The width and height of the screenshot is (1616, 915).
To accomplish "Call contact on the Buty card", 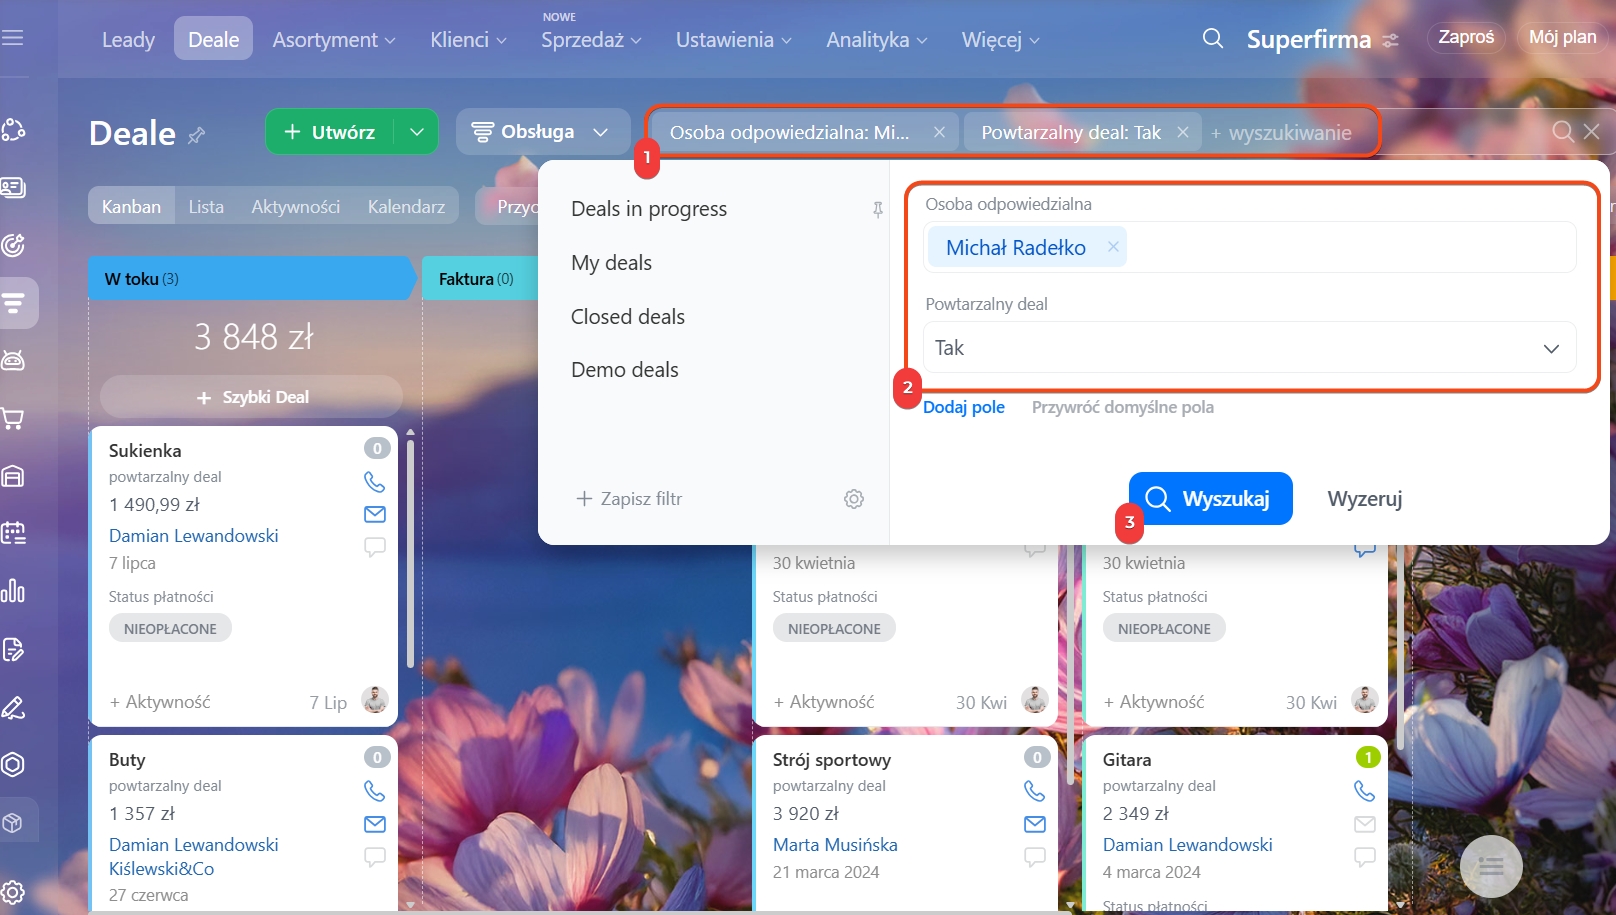I will (374, 791).
